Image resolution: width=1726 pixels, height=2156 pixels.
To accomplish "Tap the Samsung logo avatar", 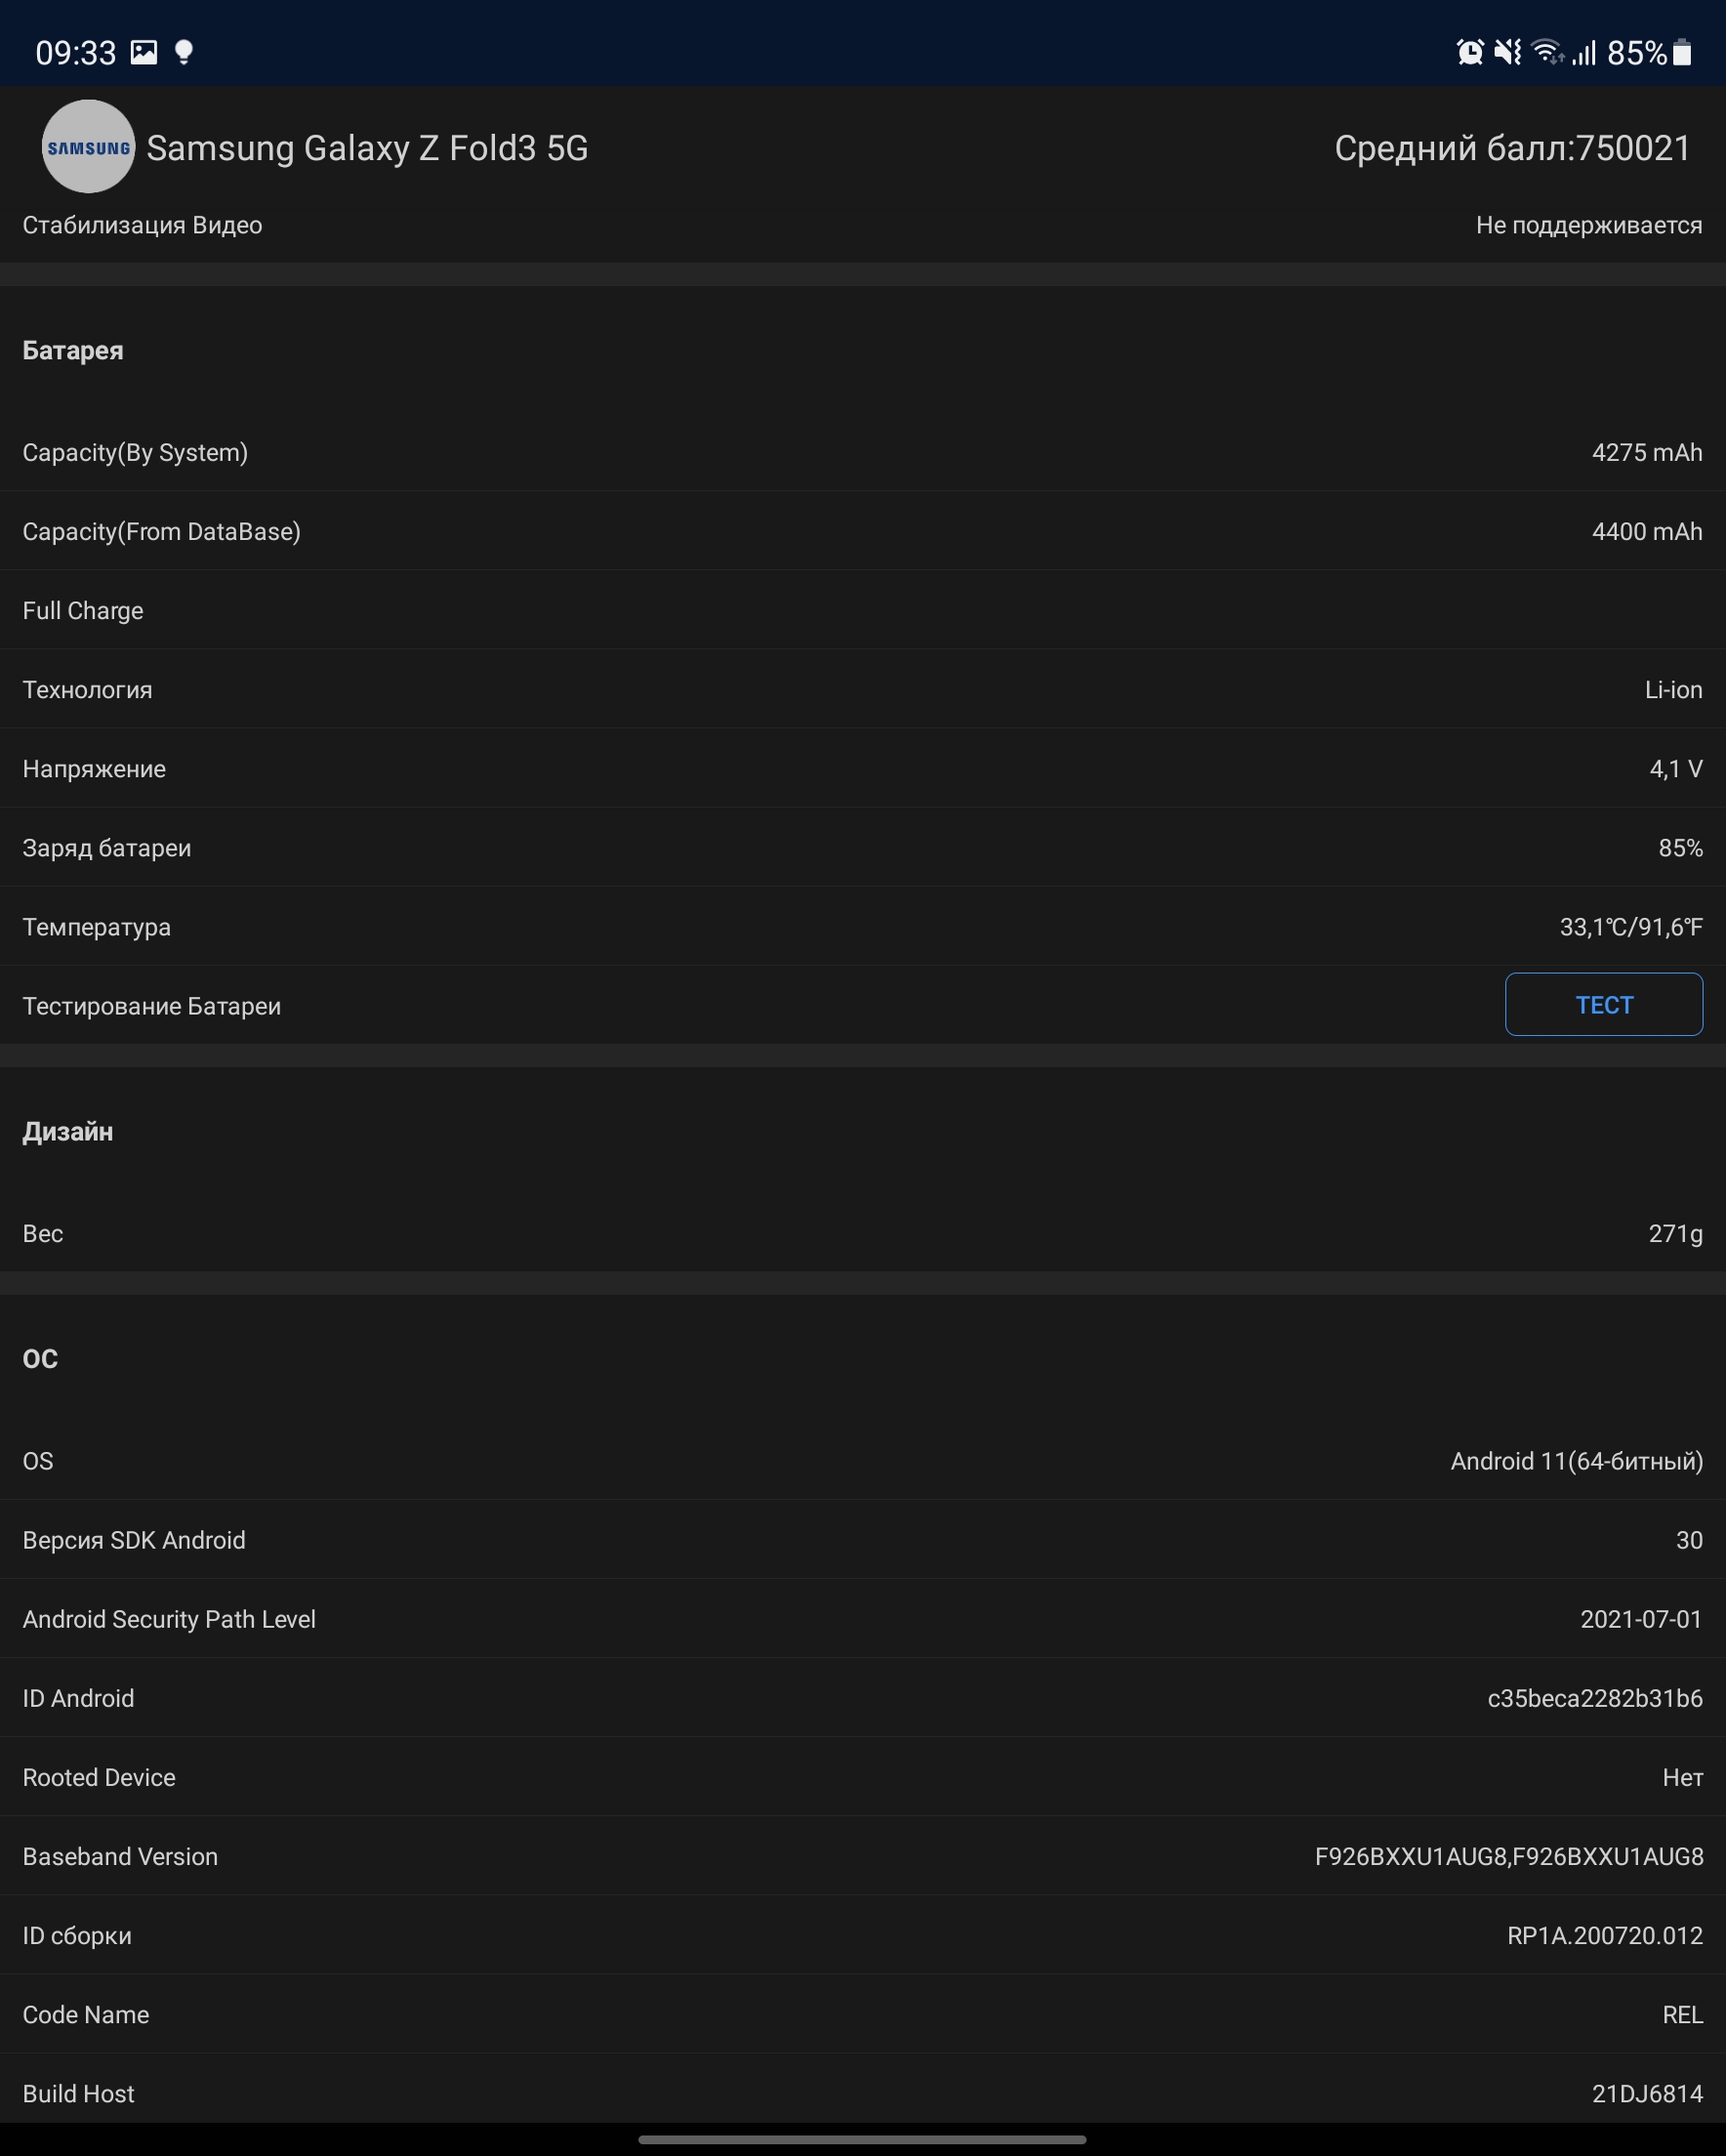I will tap(88, 147).
